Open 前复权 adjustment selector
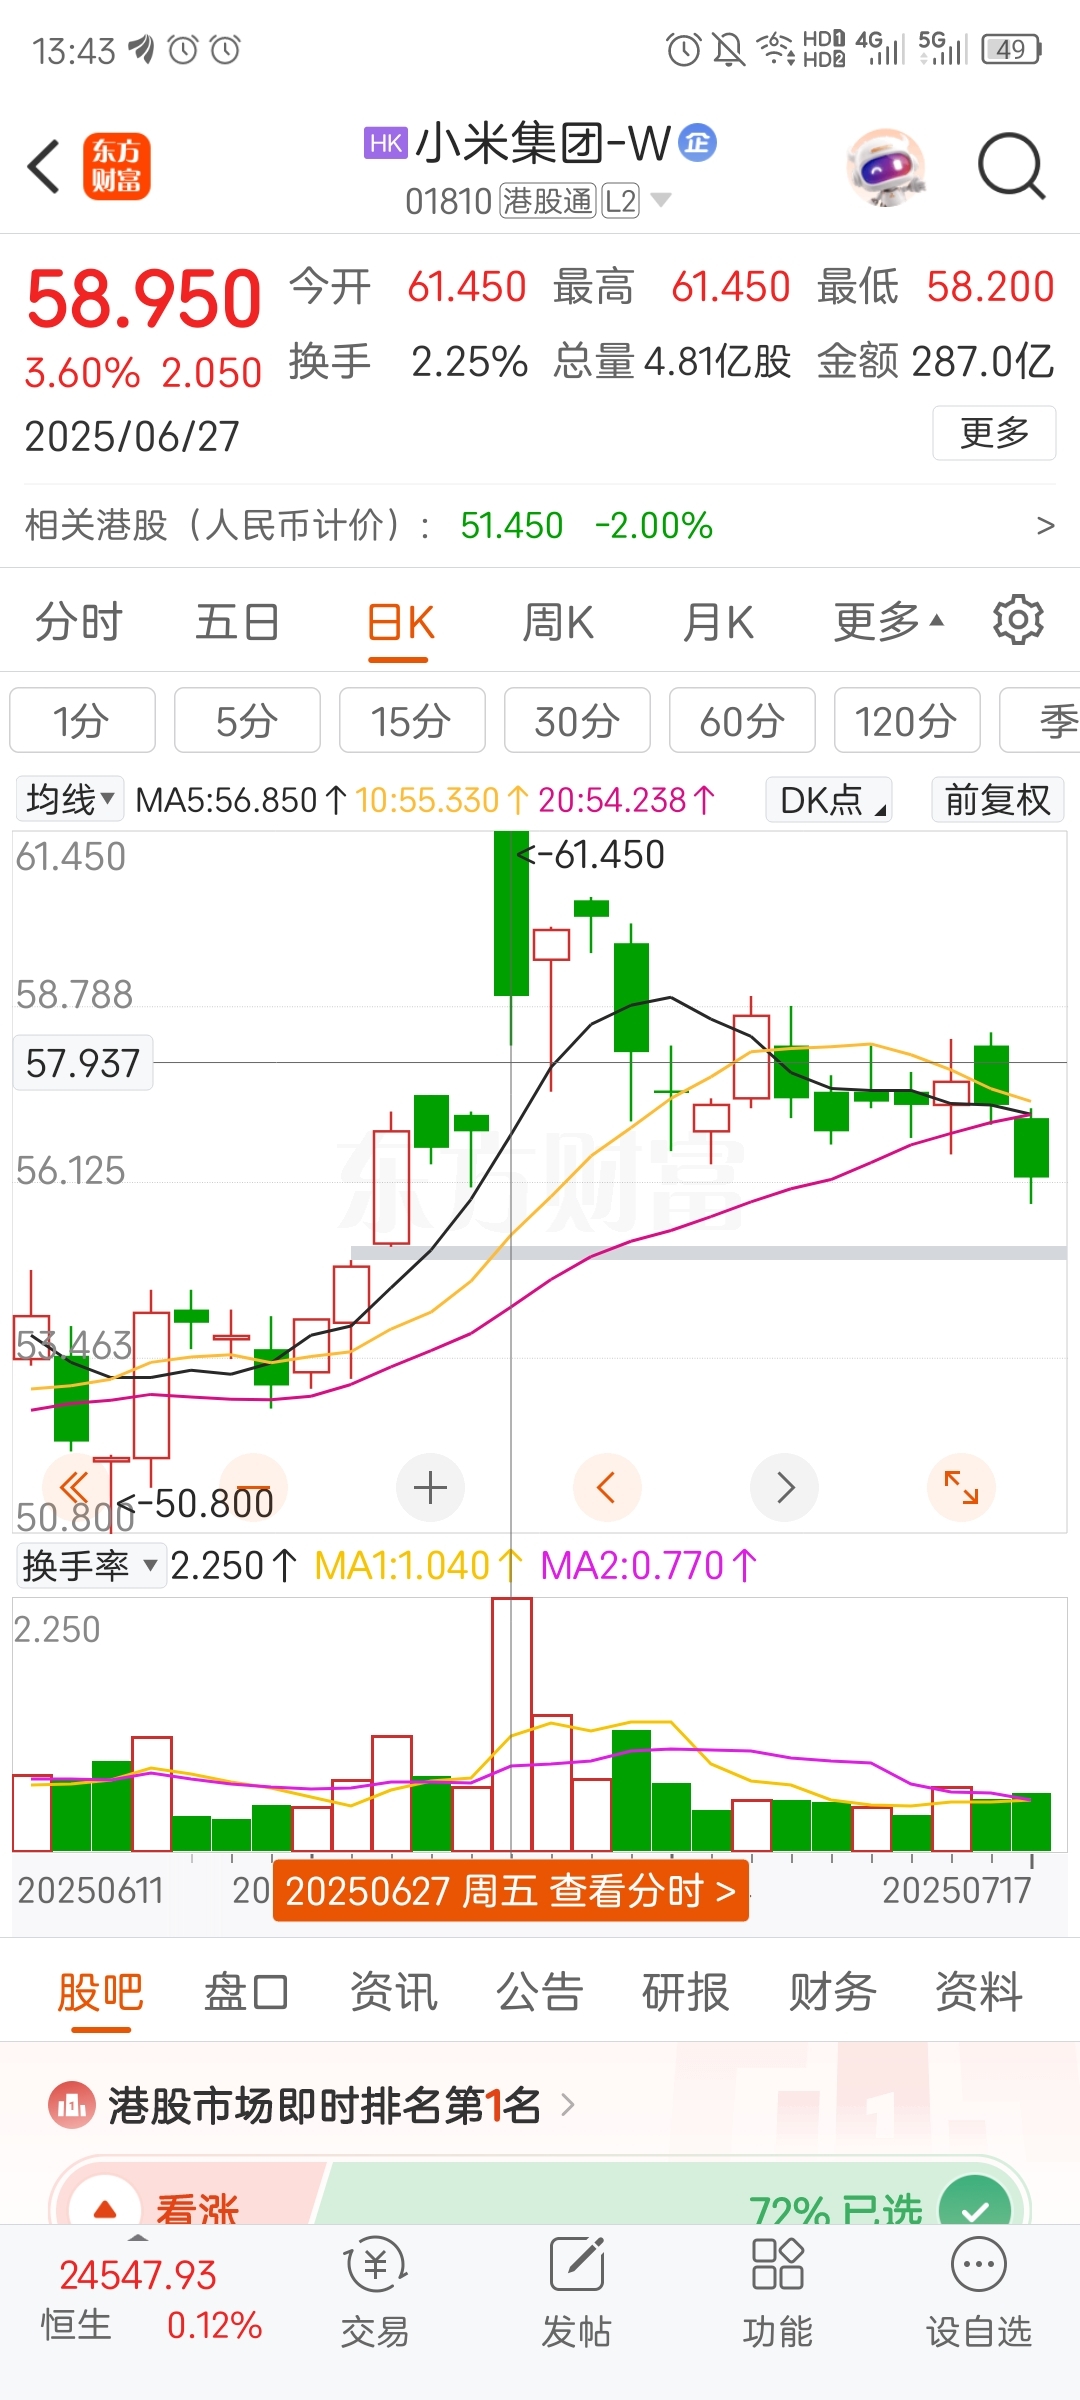 997,800
